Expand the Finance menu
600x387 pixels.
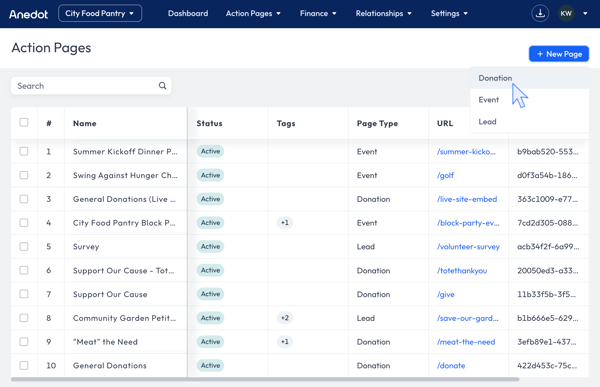coord(318,13)
